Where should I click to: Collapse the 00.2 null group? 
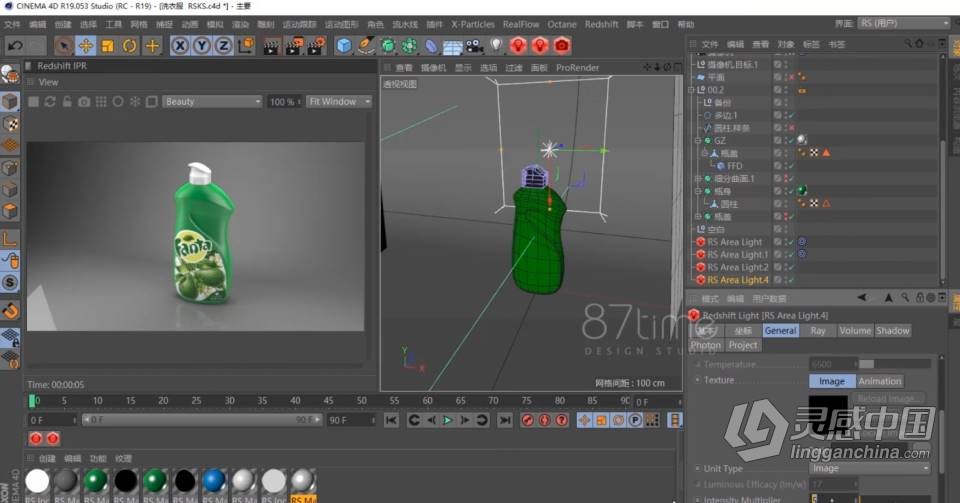691,90
